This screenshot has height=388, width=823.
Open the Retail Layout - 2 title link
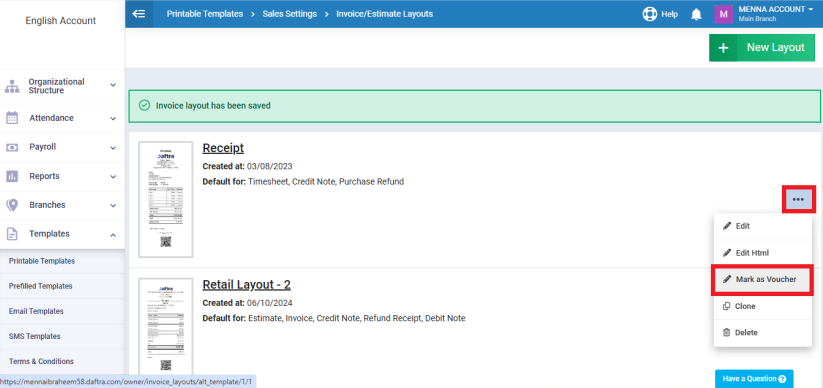coord(247,285)
